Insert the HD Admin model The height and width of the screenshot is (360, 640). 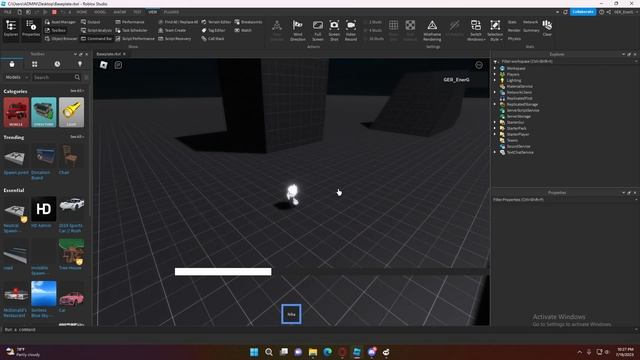point(43,209)
